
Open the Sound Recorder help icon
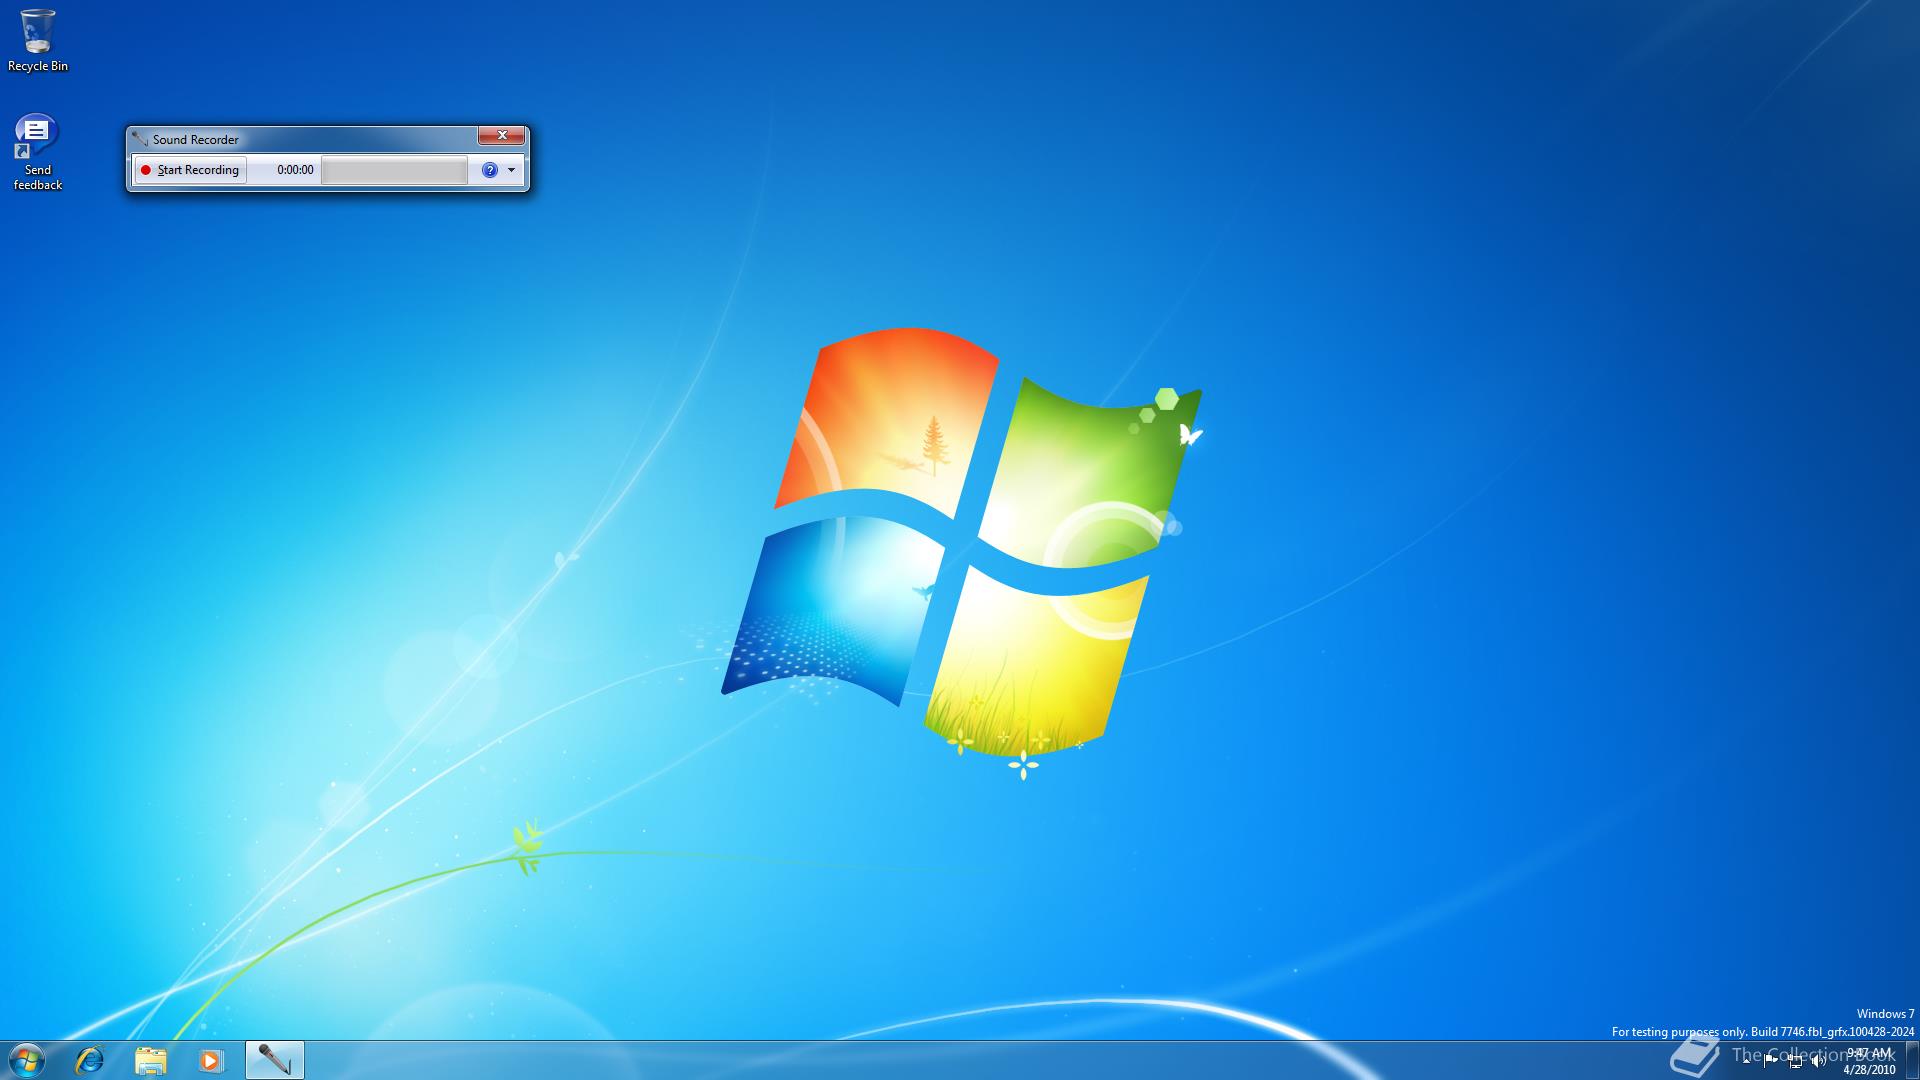(x=489, y=170)
